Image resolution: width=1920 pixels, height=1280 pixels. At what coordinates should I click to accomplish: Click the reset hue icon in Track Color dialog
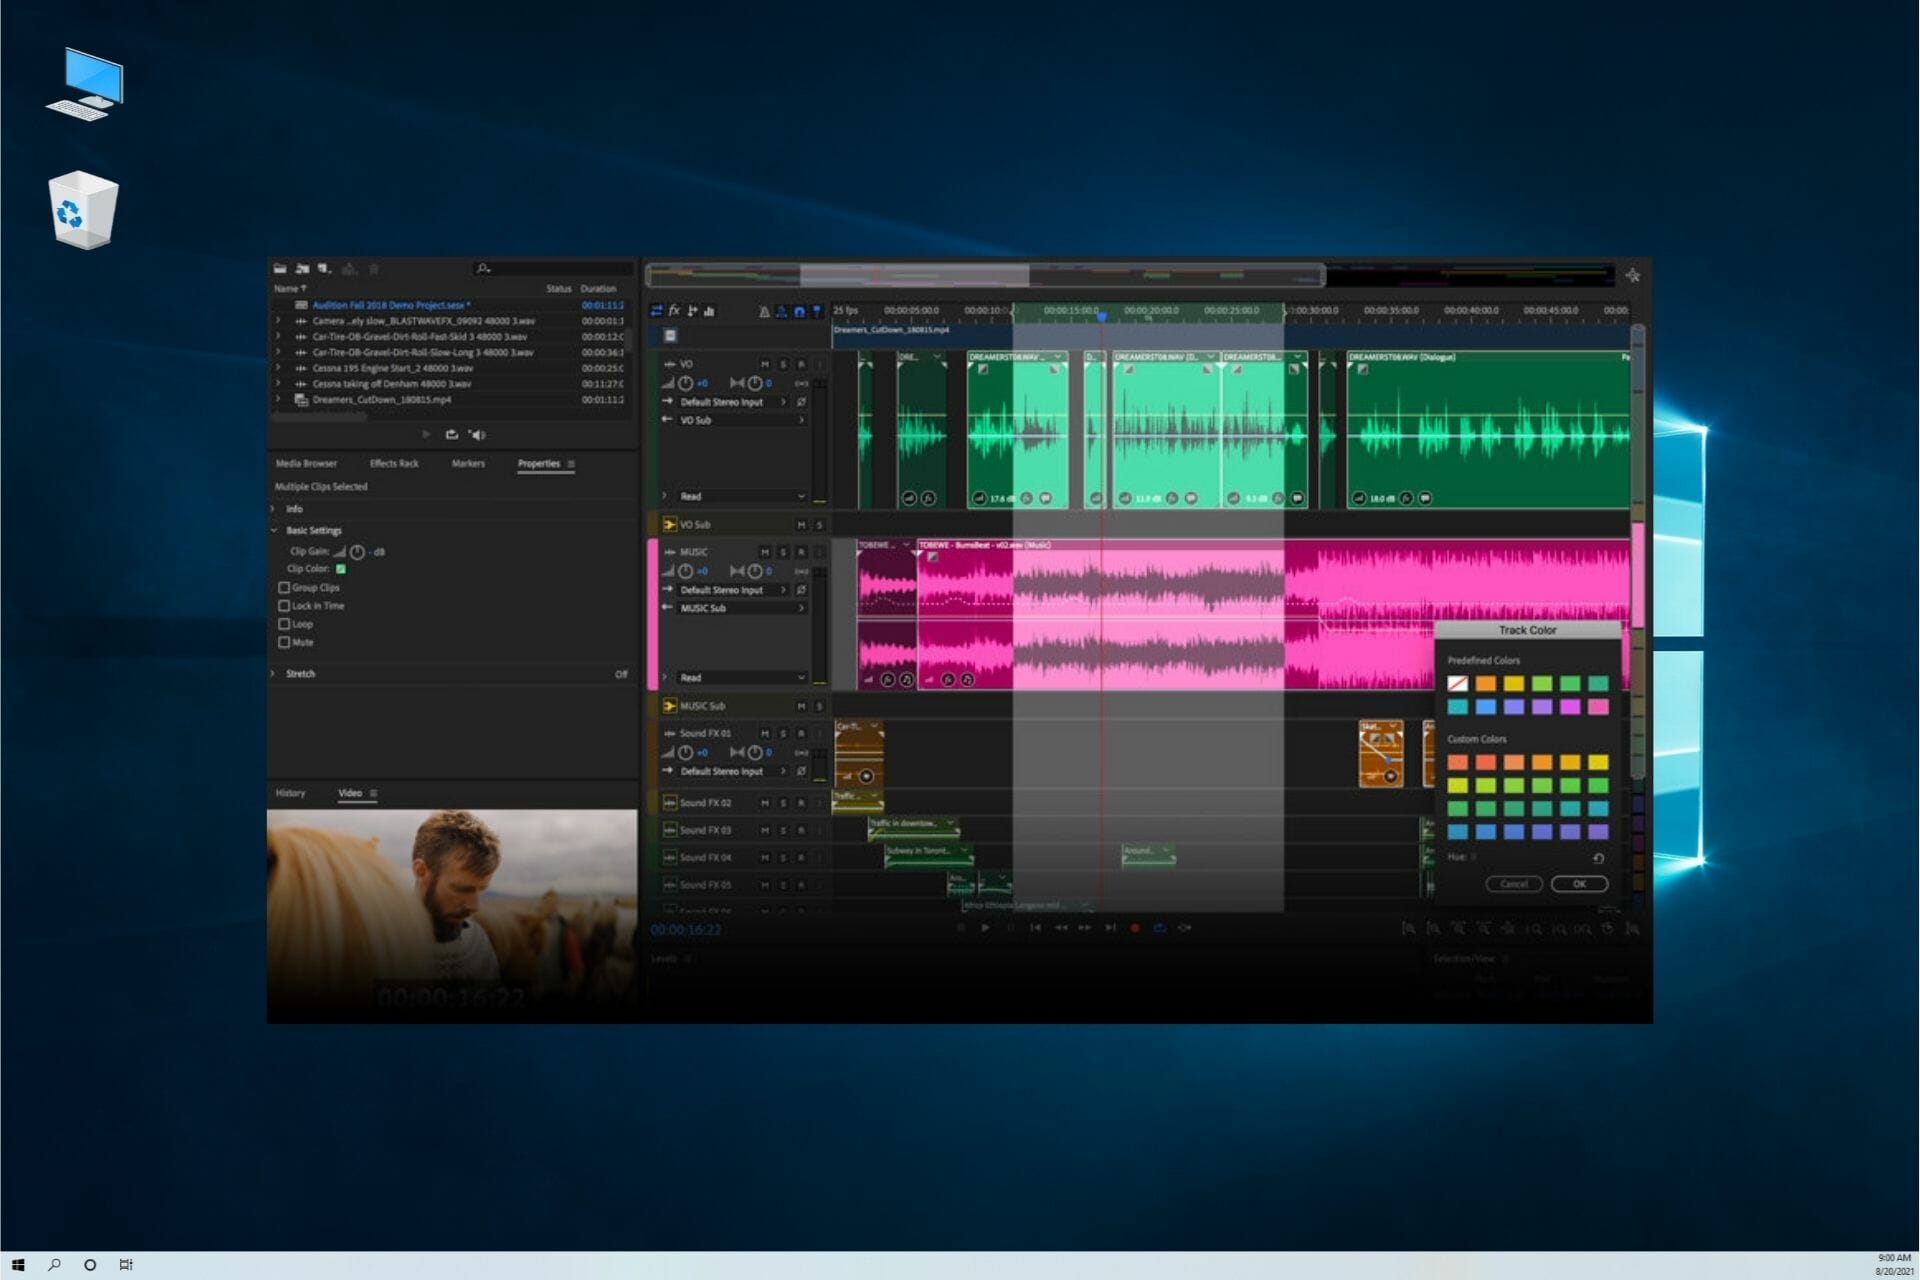click(x=1598, y=858)
